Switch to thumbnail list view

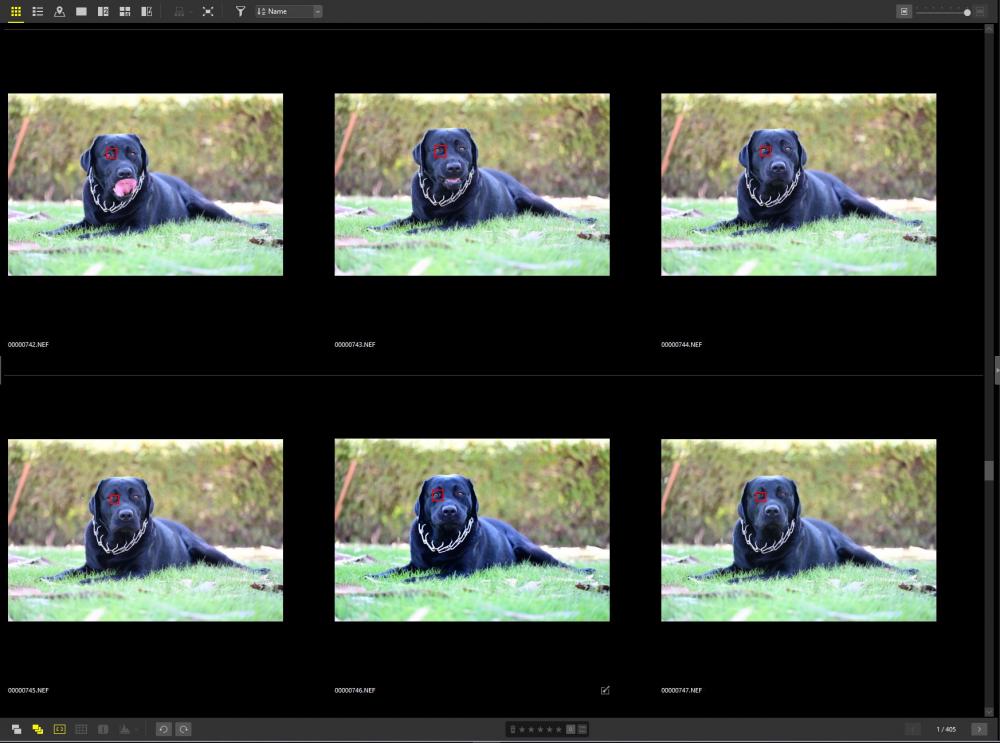38,11
